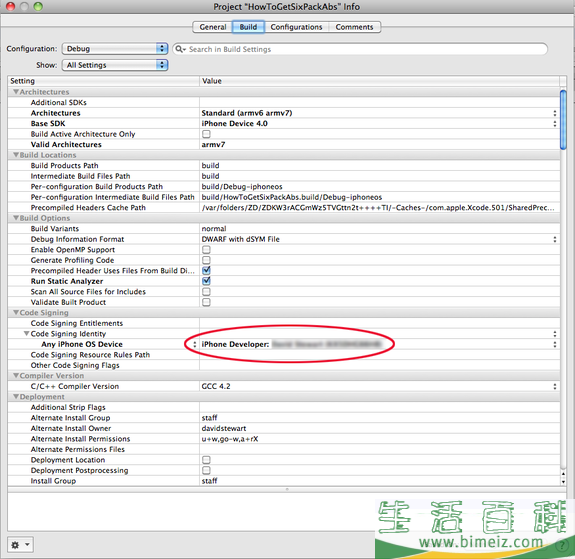Click the settings table vertical scrollbar thumb
The image size is (575, 559).
pyautogui.click(x=563, y=120)
